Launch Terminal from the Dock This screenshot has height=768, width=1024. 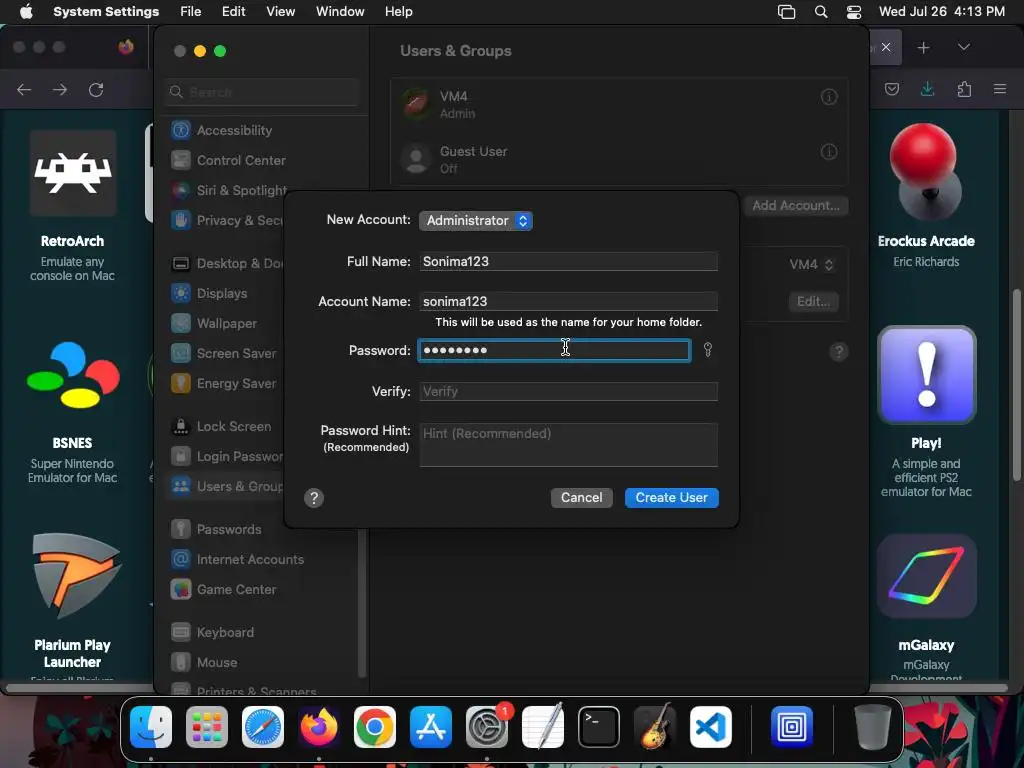pyautogui.click(x=598, y=727)
